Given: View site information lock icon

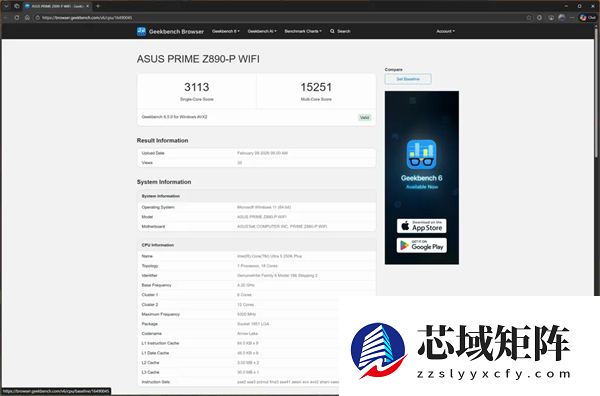Looking at the screenshot, I should pyautogui.click(x=38, y=18).
